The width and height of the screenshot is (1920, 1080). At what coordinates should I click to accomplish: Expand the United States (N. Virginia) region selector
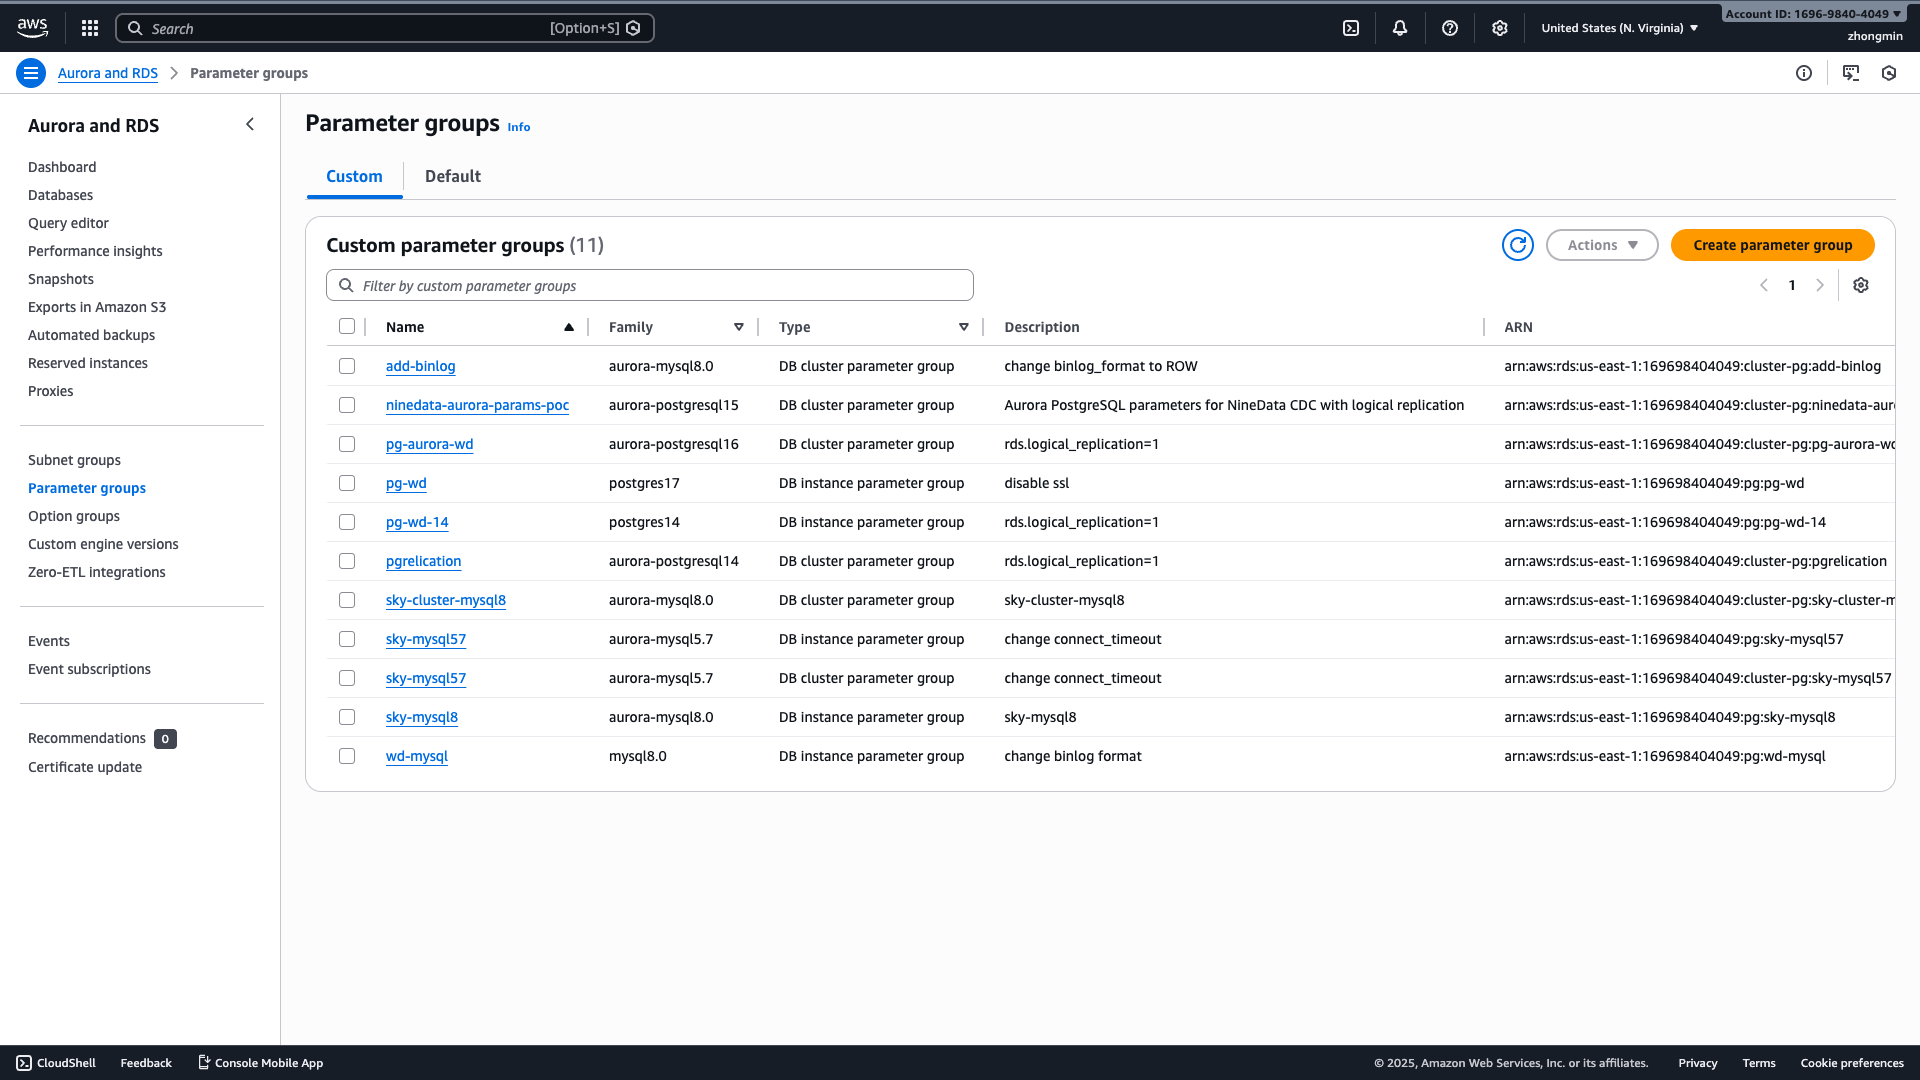click(x=1619, y=27)
